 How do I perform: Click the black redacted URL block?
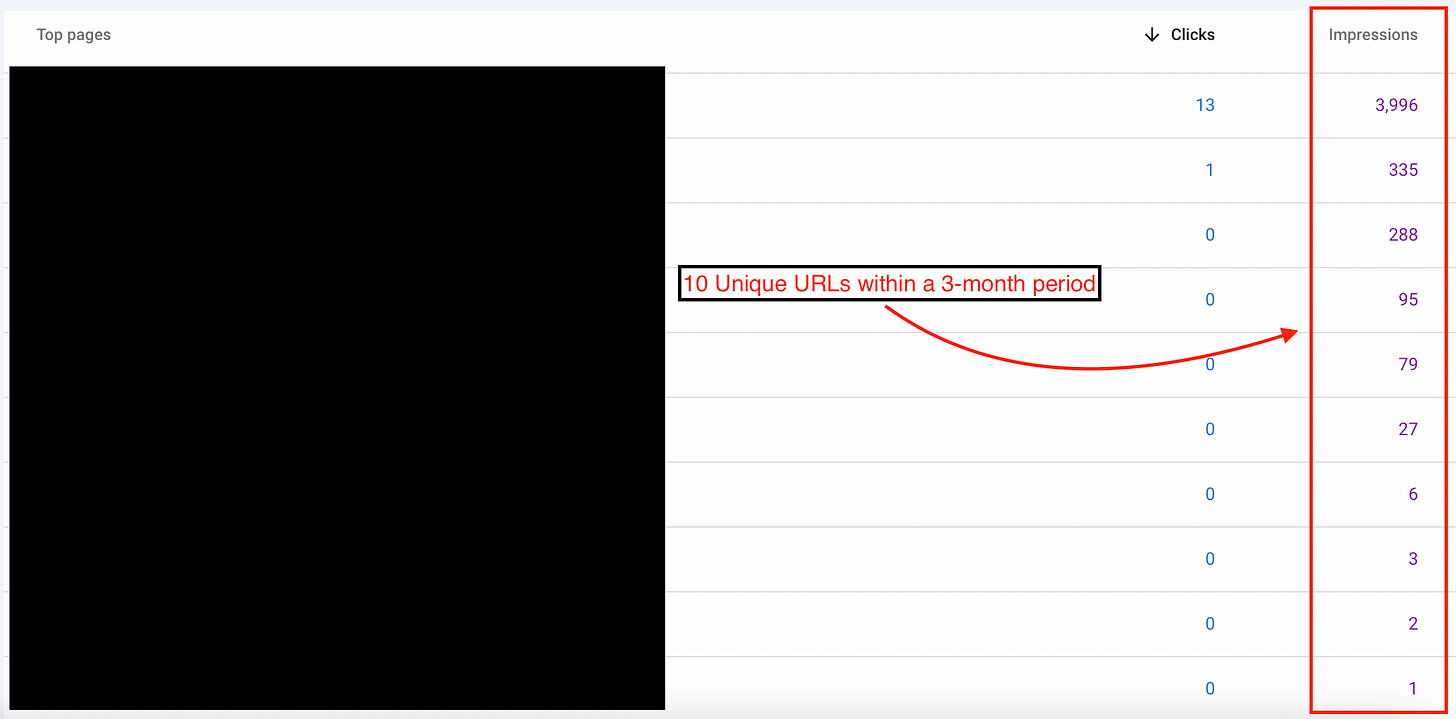(x=337, y=388)
